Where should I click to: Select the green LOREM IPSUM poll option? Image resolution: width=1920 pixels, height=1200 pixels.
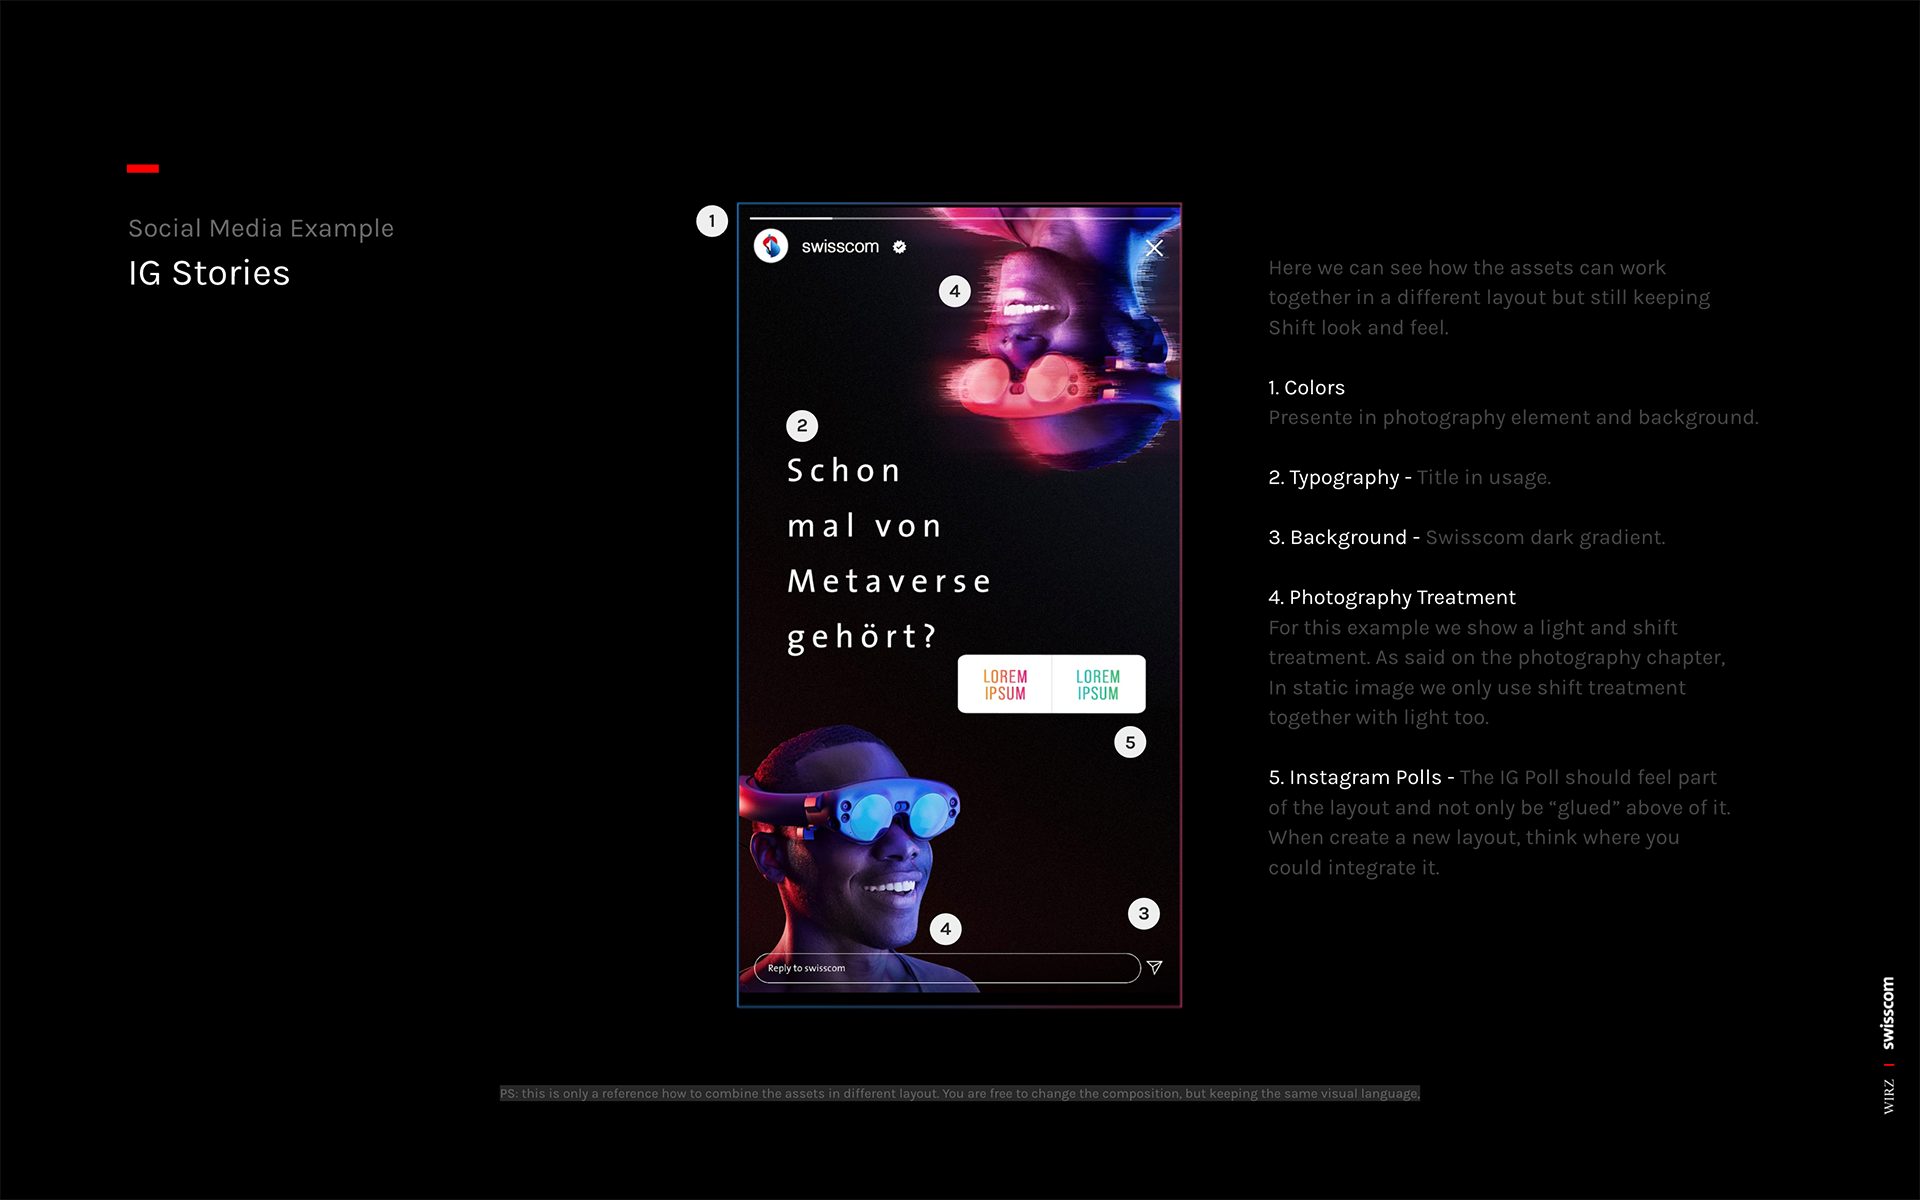click(x=1097, y=685)
